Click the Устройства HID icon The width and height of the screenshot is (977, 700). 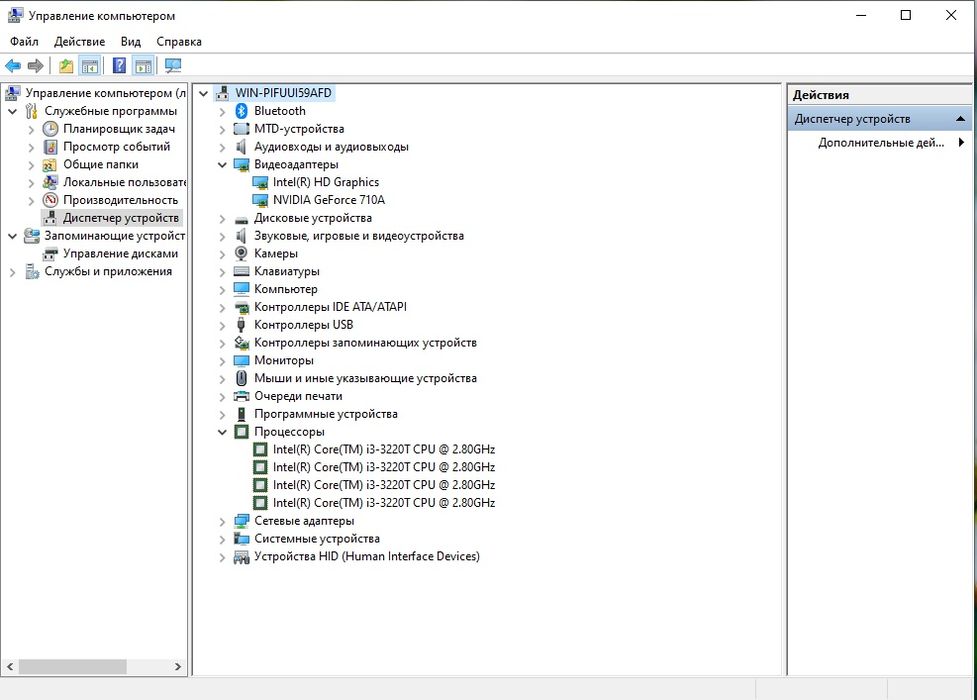tap(241, 557)
